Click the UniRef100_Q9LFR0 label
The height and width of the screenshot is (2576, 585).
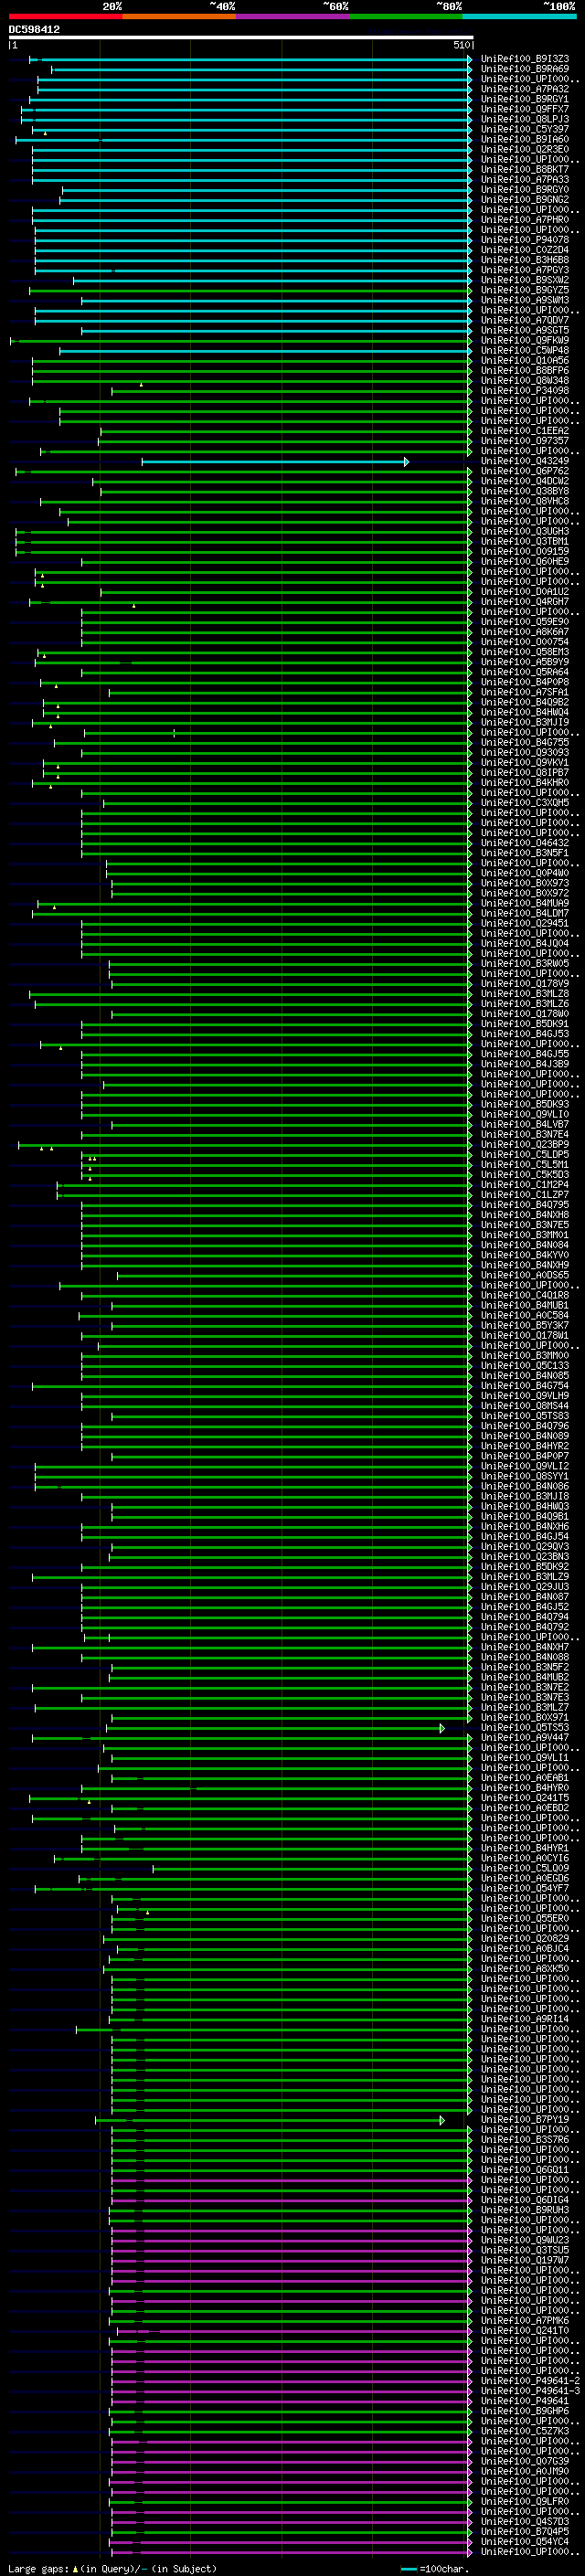pyautogui.click(x=525, y=2502)
